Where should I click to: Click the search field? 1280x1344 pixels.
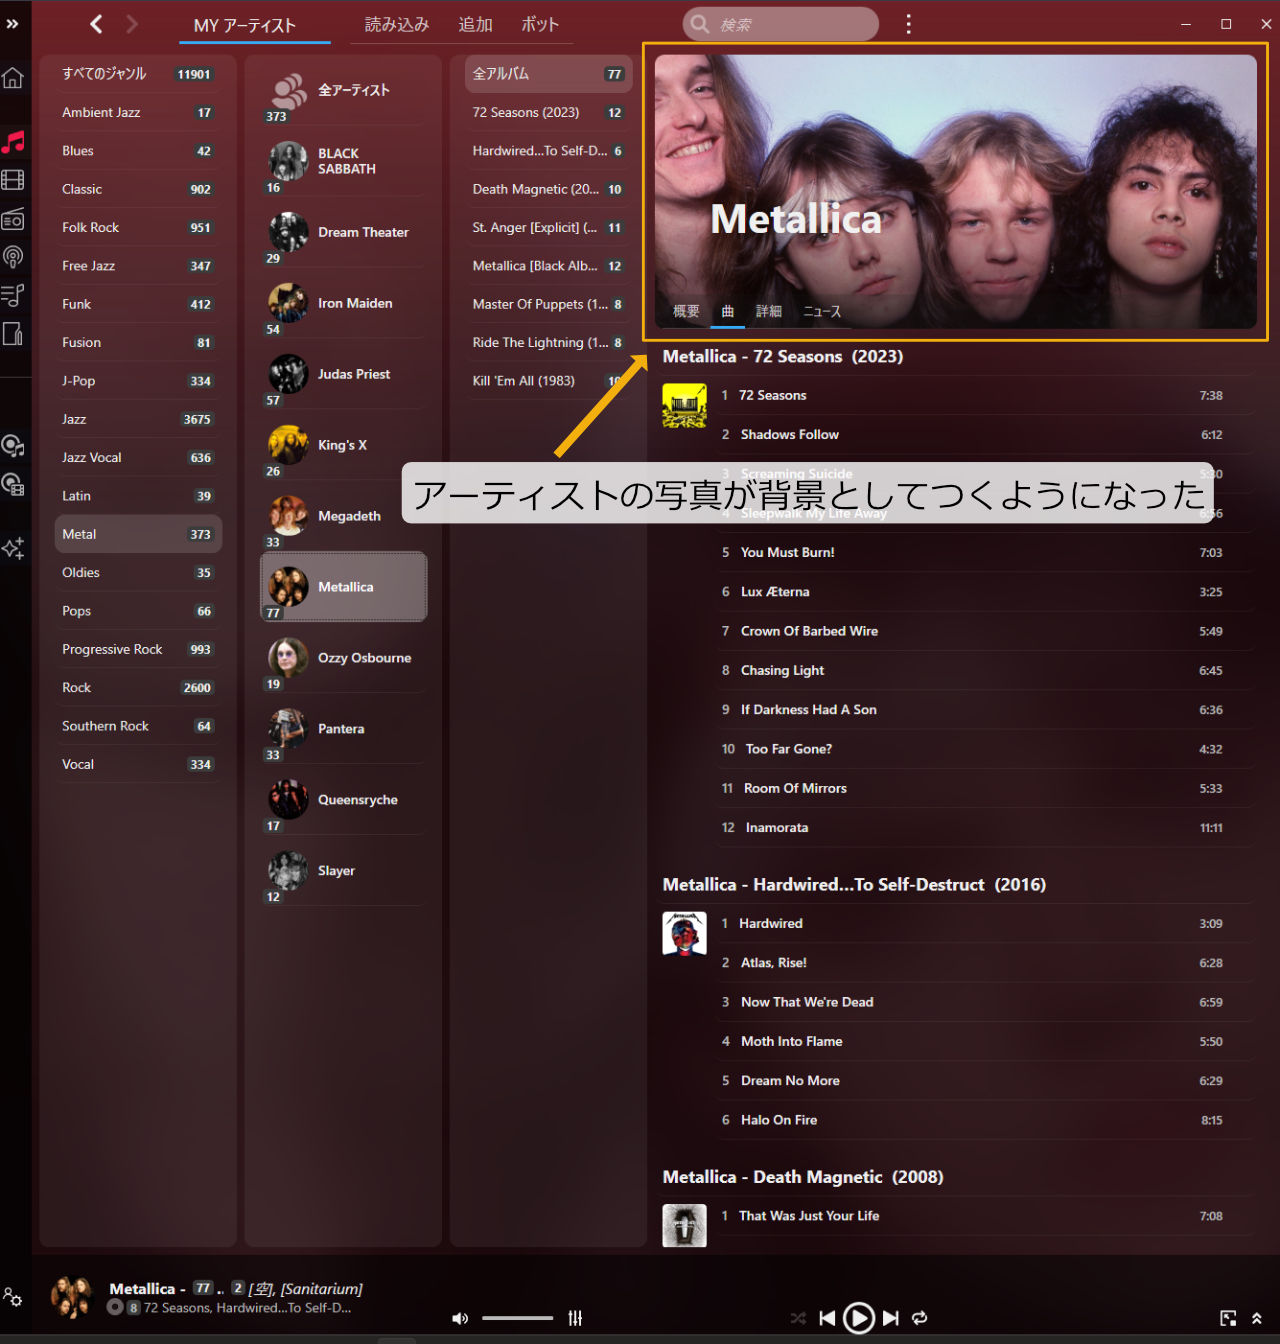[780, 24]
